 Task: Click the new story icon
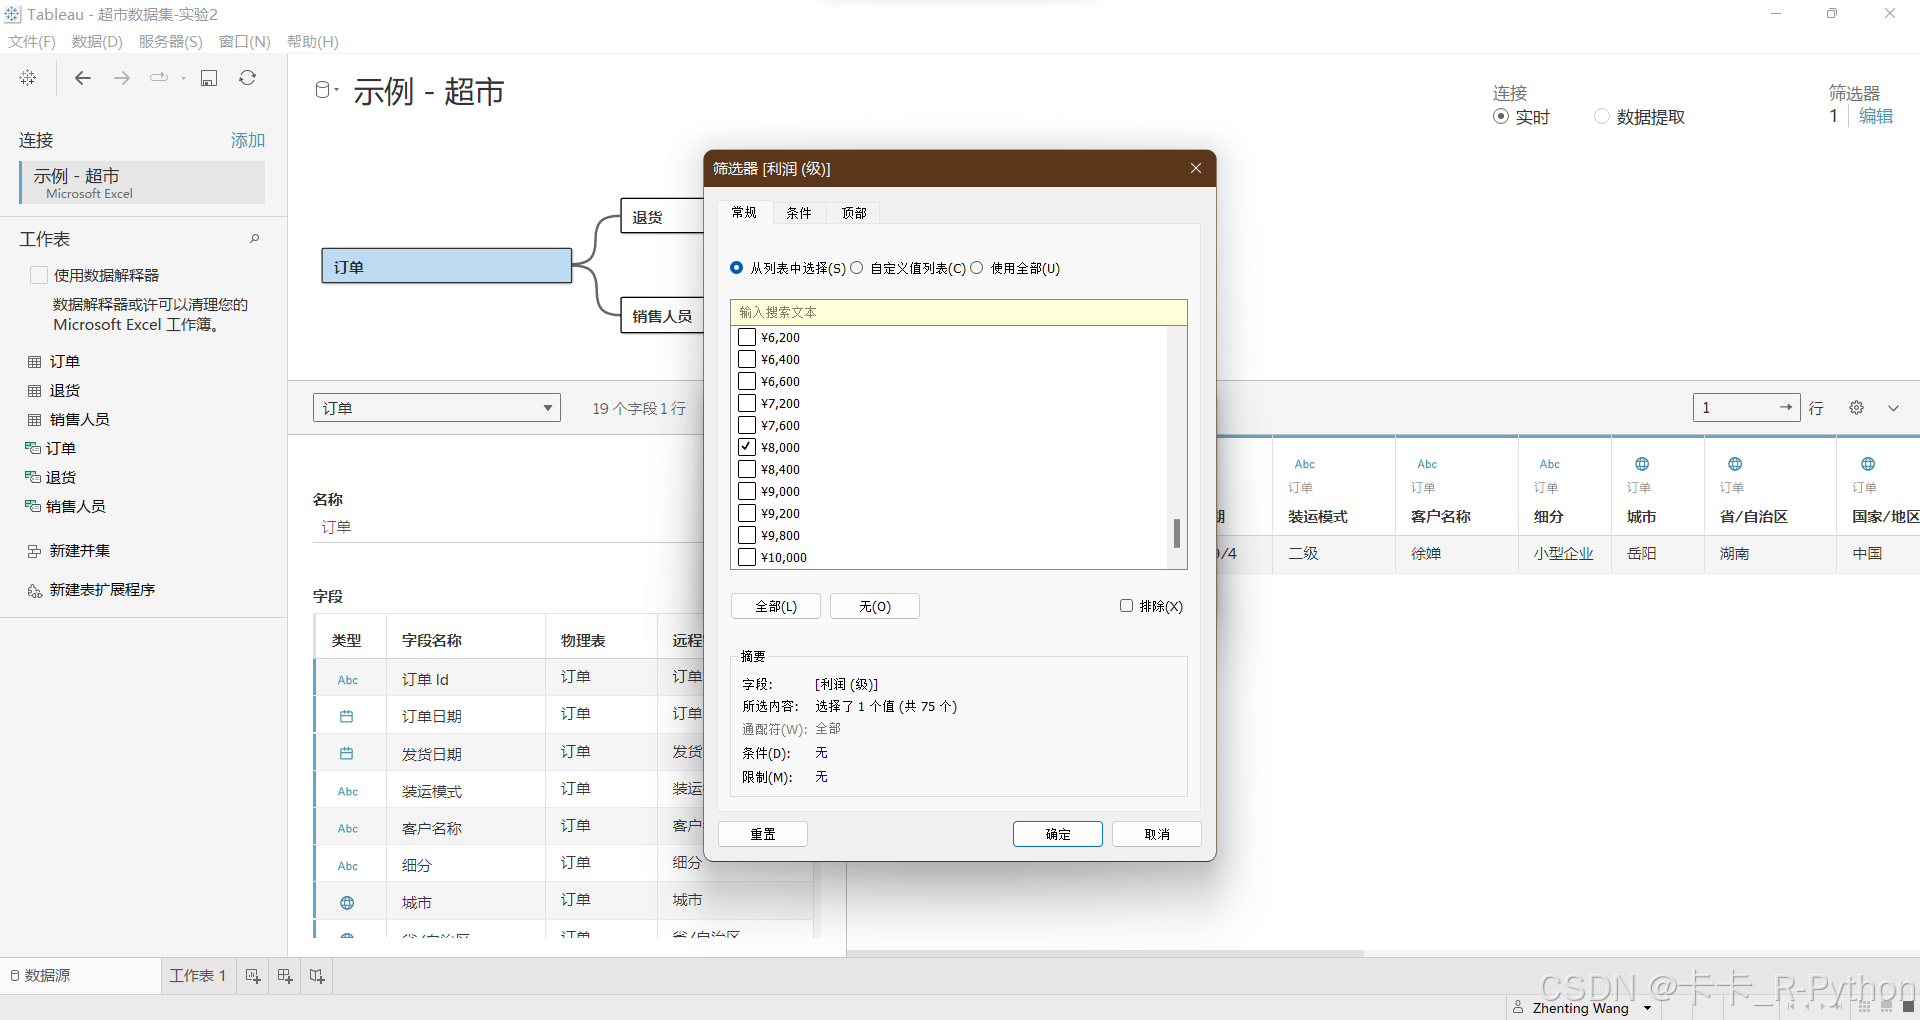(317, 976)
